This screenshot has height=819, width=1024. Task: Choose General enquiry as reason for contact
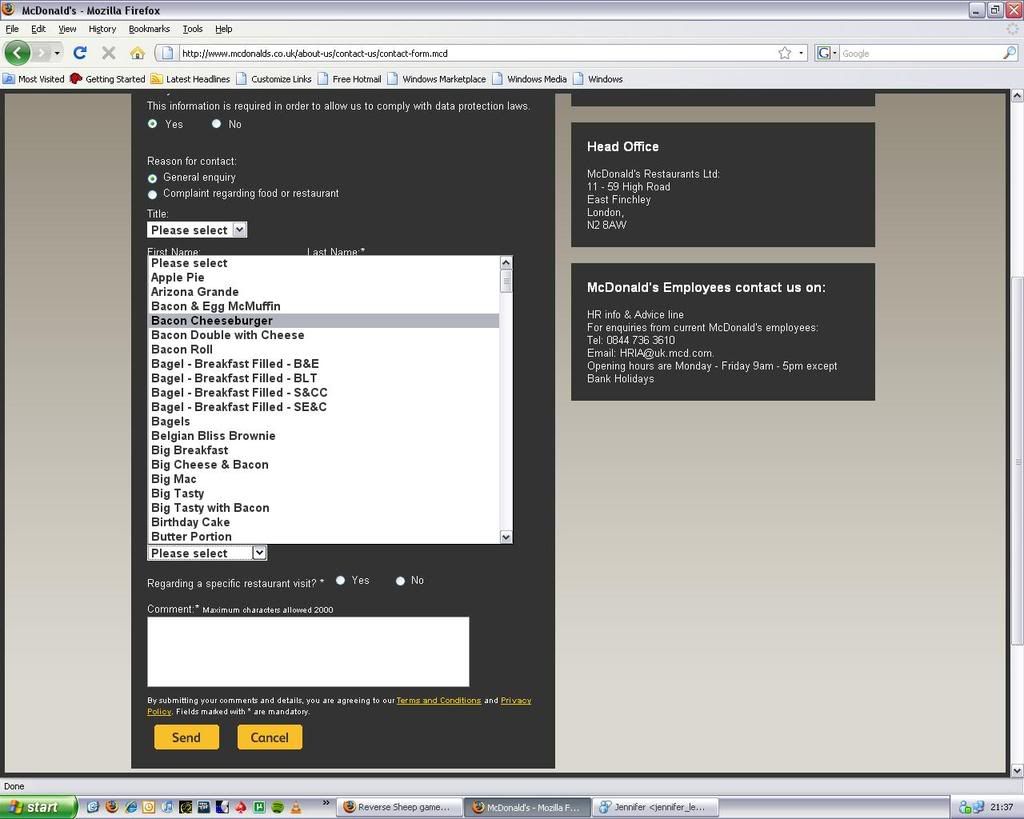(152, 178)
